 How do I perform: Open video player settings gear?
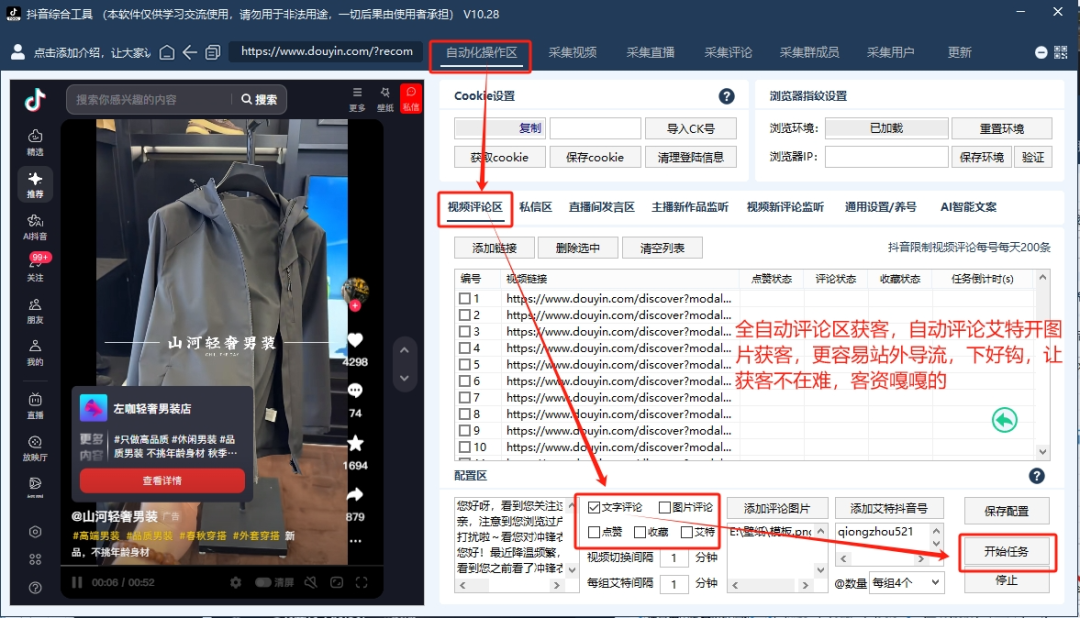point(236,582)
